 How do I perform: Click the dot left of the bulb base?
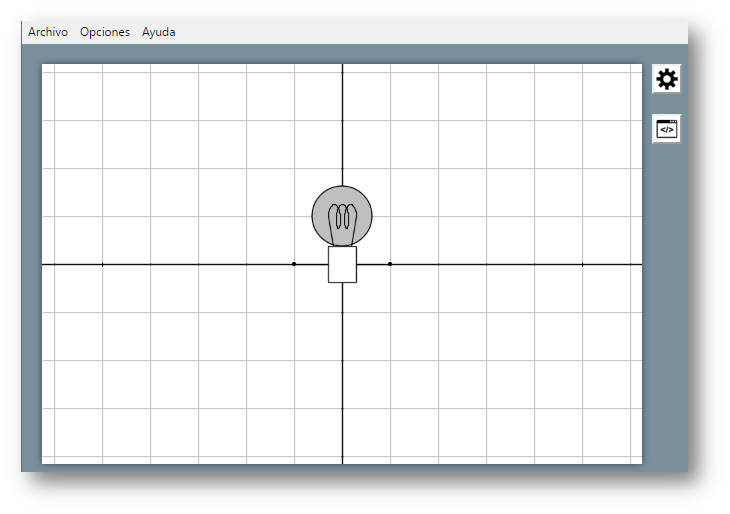[294, 264]
